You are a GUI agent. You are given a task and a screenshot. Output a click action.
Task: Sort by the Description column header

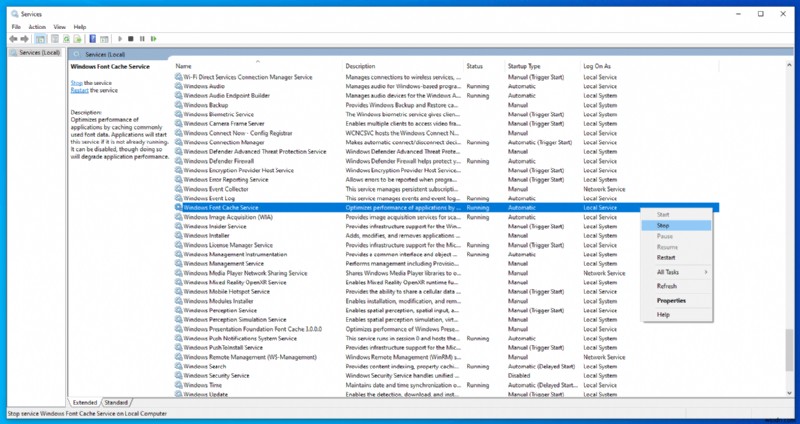(403, 66)
